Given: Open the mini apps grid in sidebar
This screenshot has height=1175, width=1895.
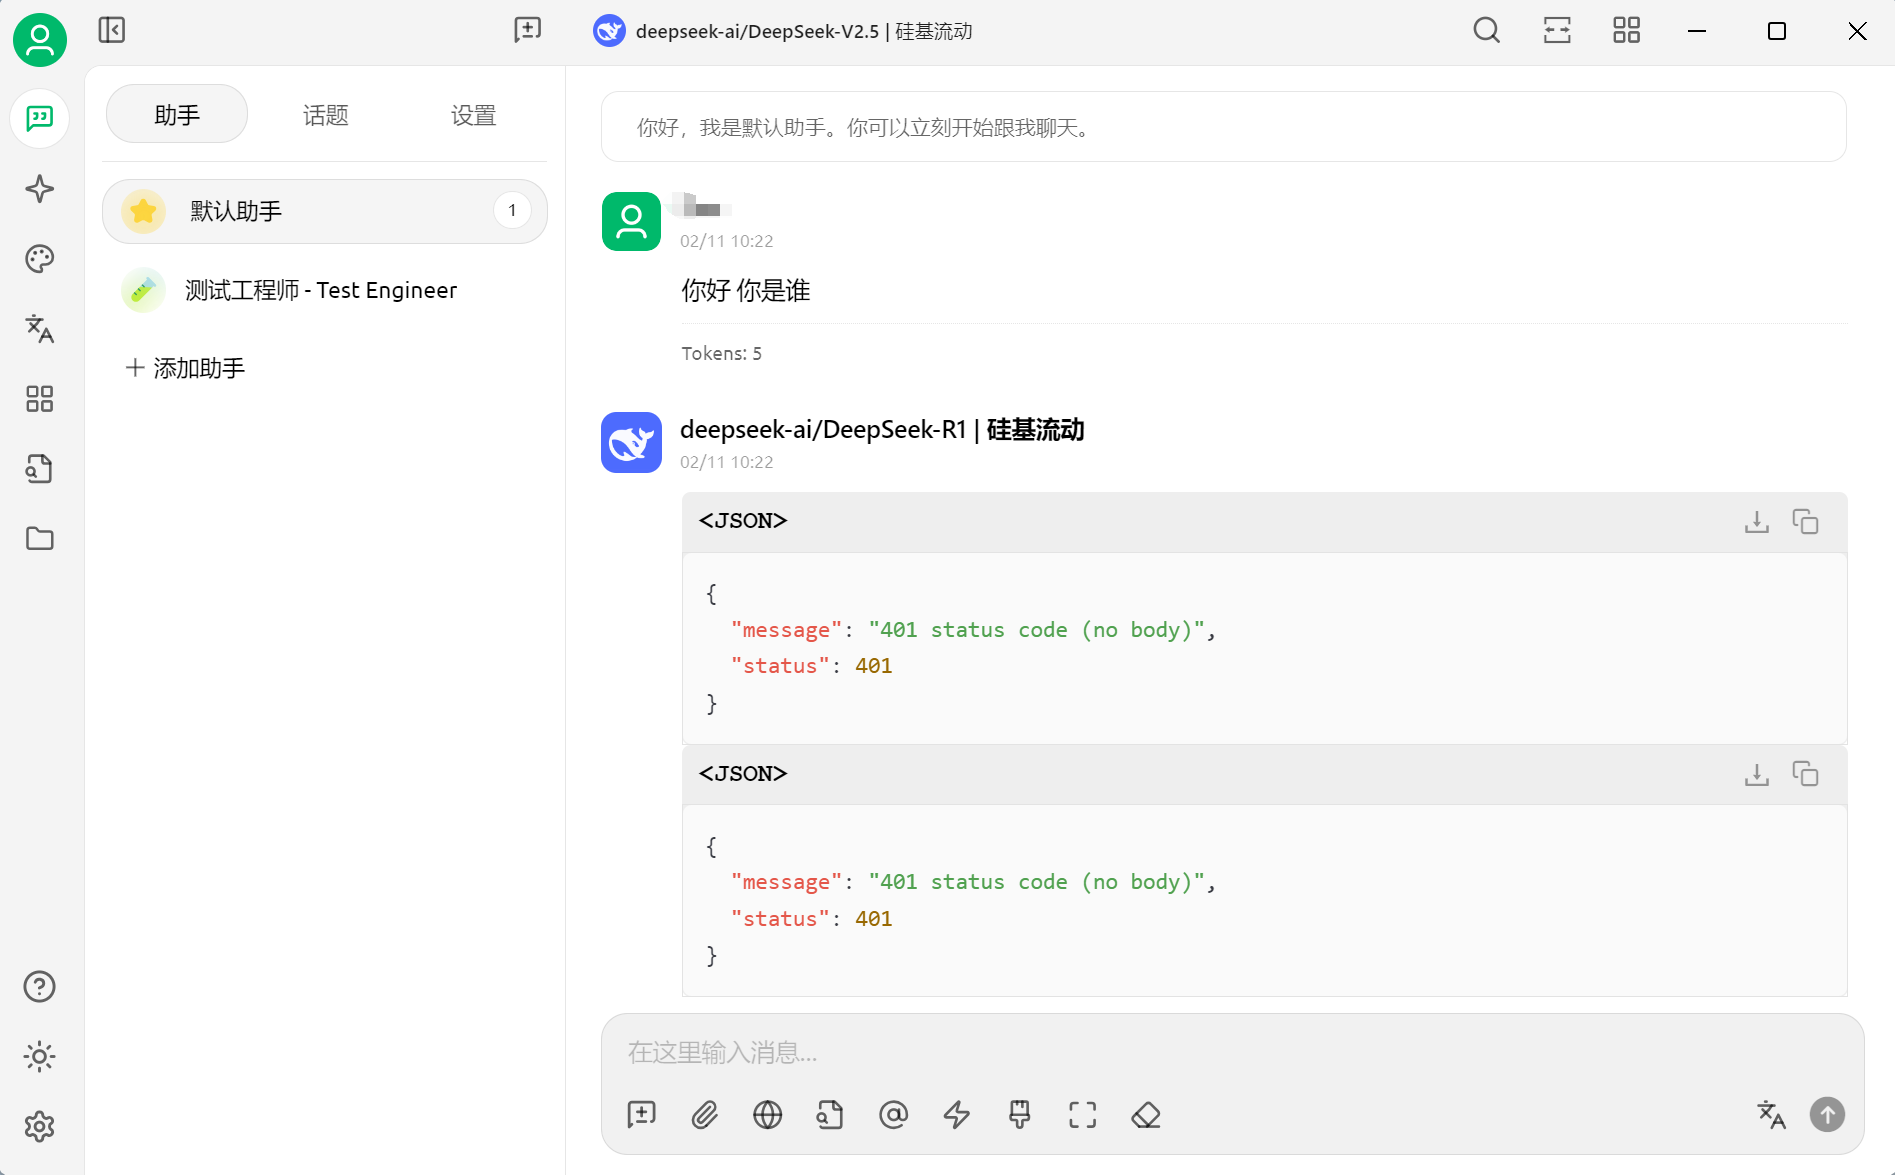Looking at the screenshot, I should tap(40, 399).
